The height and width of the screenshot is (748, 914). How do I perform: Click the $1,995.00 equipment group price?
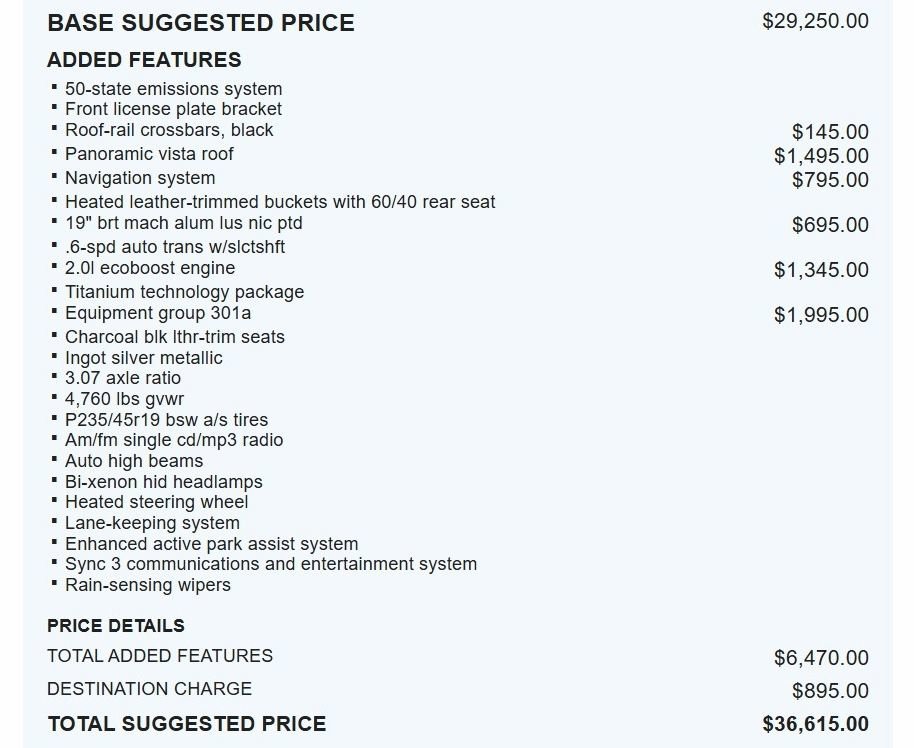(821, 315)
